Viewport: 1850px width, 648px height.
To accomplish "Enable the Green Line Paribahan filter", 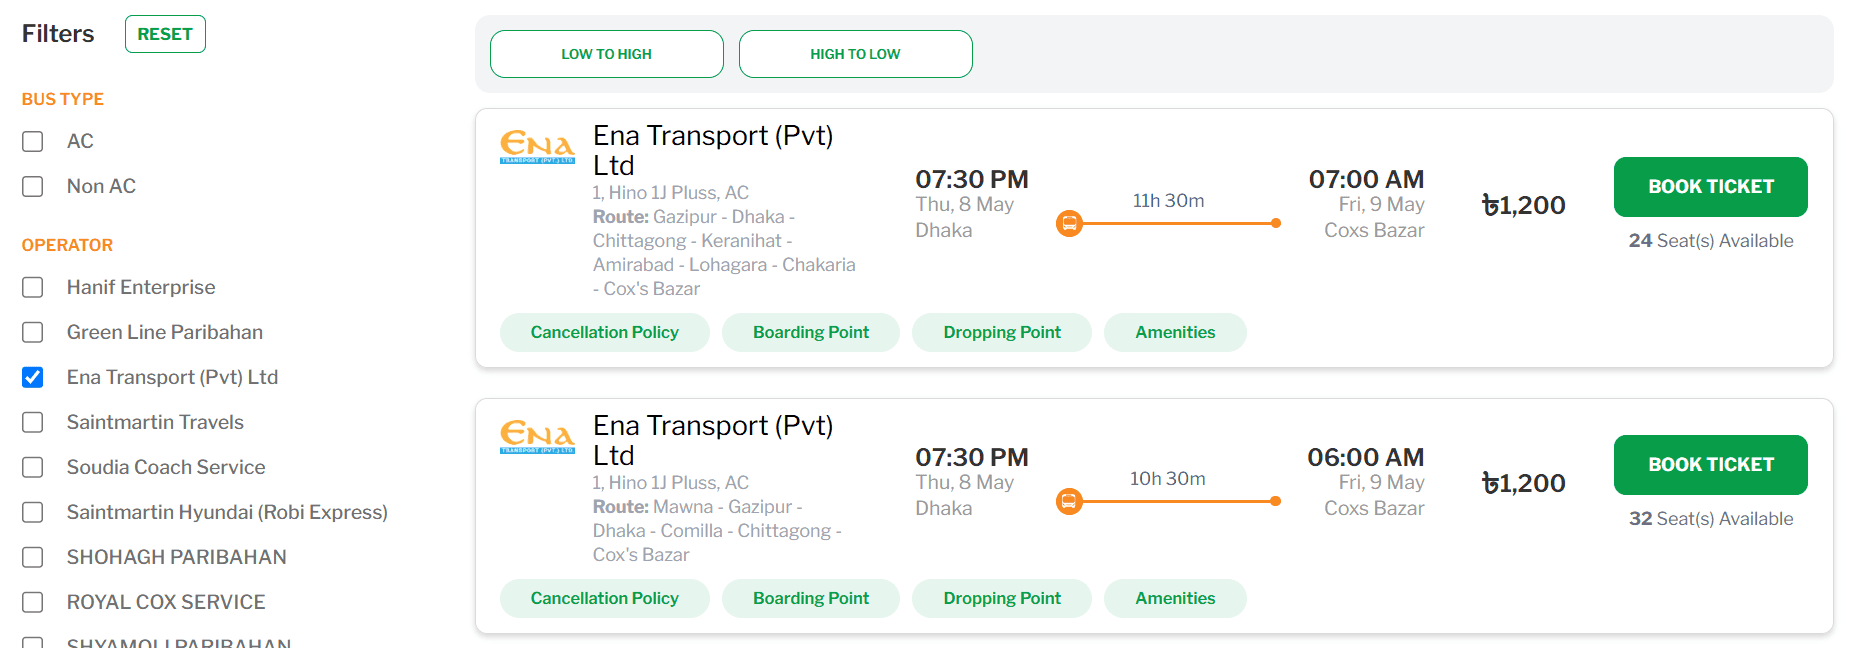I will pos(33,332).
